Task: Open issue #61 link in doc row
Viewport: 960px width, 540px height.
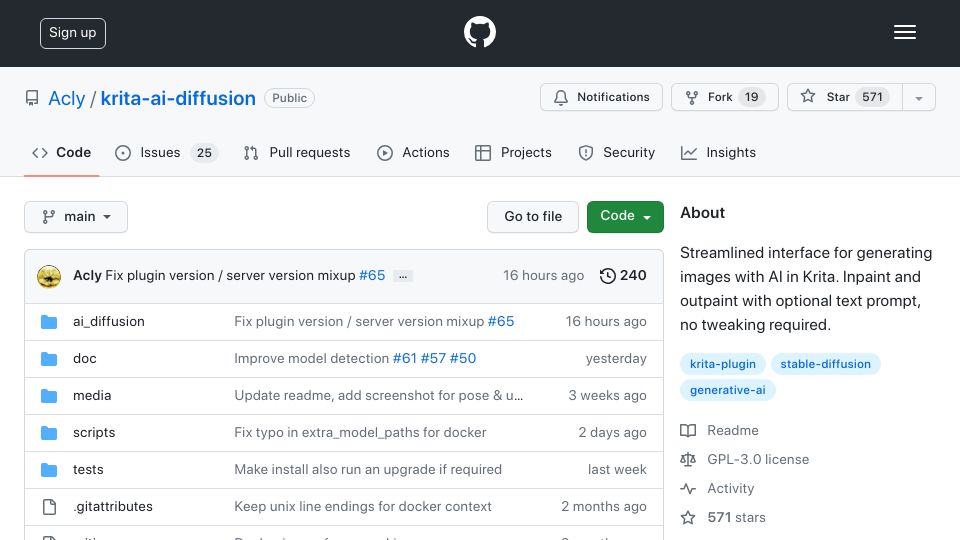Action: [x=405, y=358]
